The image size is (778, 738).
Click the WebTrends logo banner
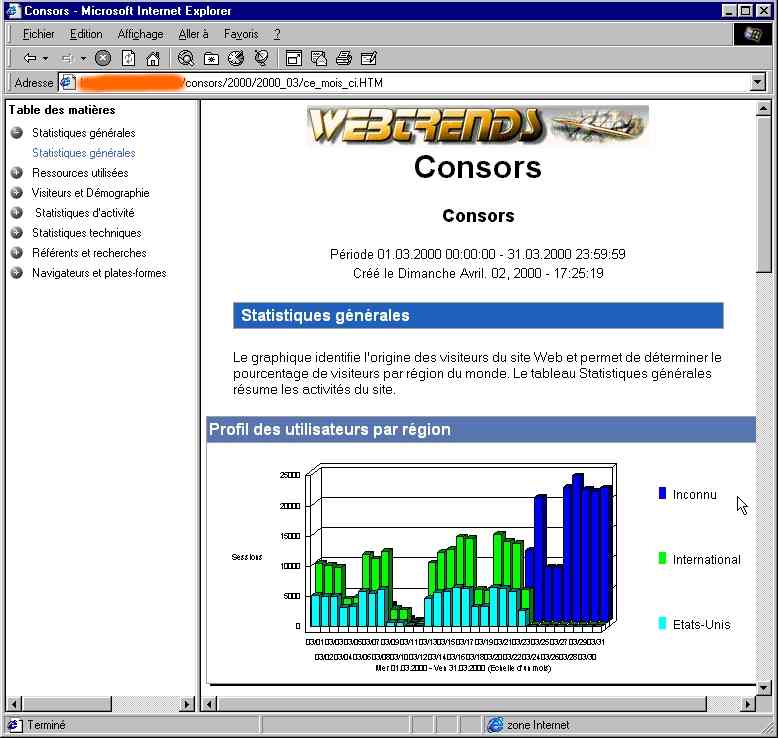pyautogui.click(x=477, y=125)
